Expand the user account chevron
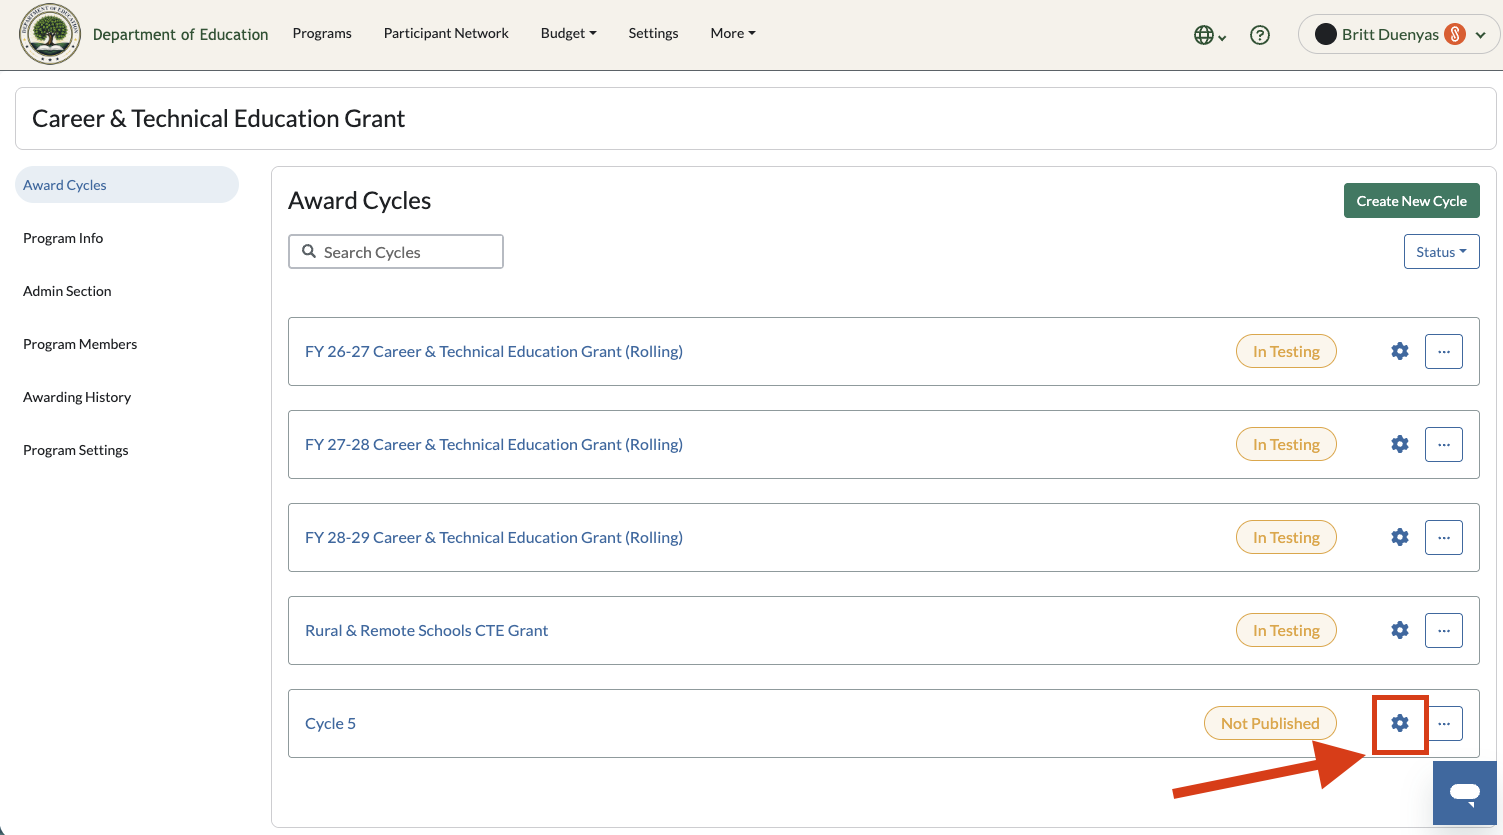The width and height of the screenshot is (1503, 835). [1481, 35]
